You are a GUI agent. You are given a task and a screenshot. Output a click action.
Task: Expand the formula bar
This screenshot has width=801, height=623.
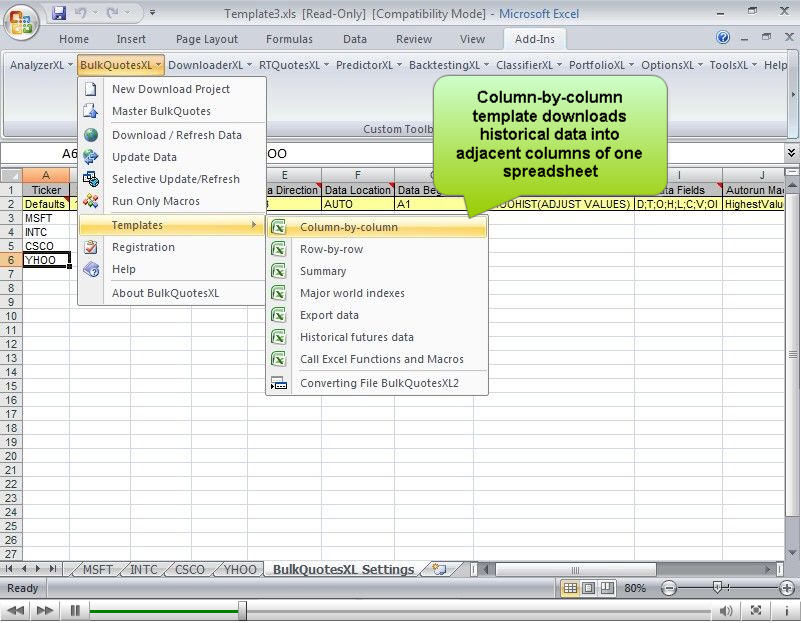coord(791,153)
